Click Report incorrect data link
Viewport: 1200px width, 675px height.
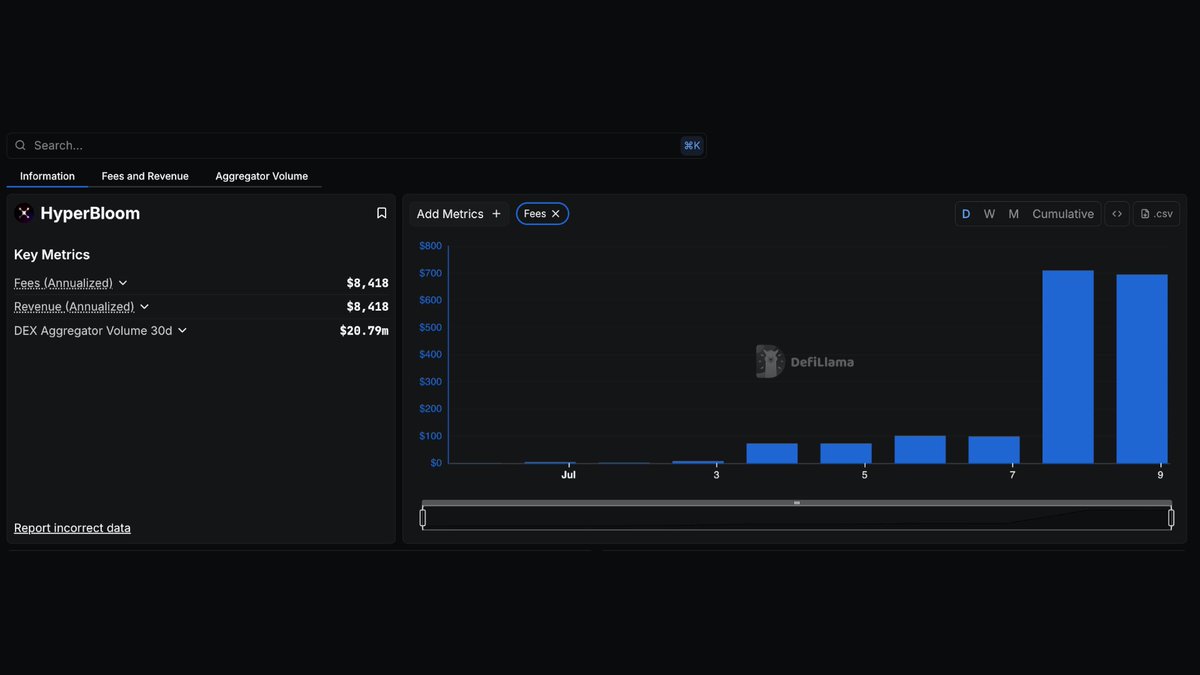point(72,528)
